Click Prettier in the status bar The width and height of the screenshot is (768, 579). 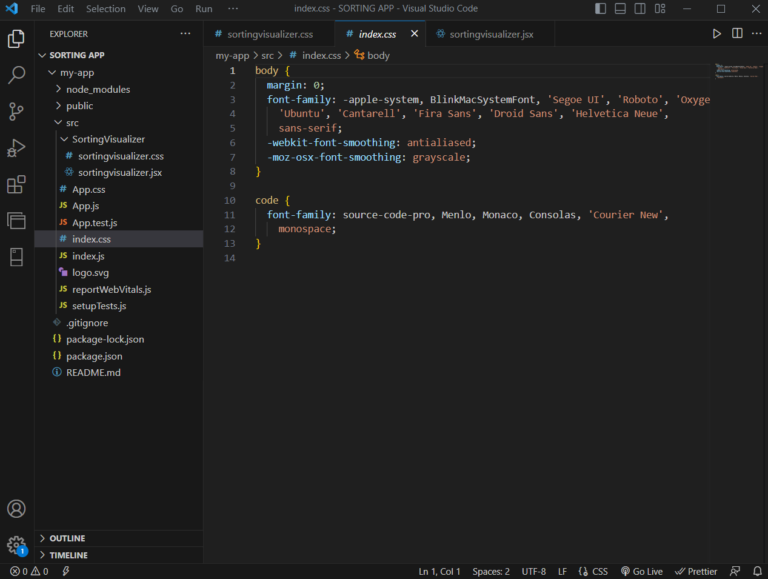click(696, 571)
